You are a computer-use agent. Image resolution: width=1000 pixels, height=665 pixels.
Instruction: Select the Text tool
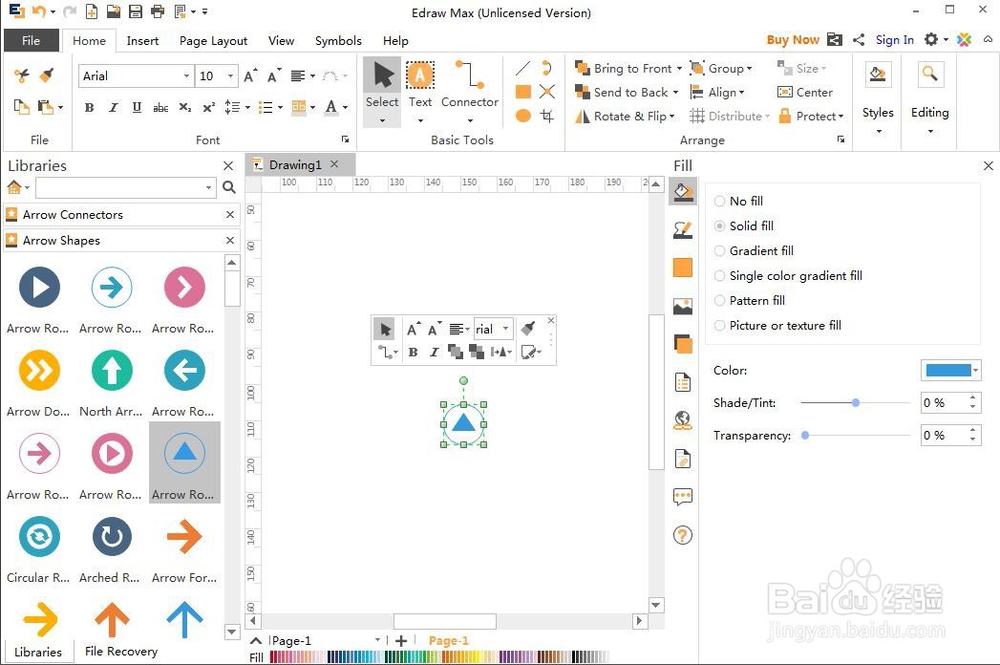pos(420,90)
